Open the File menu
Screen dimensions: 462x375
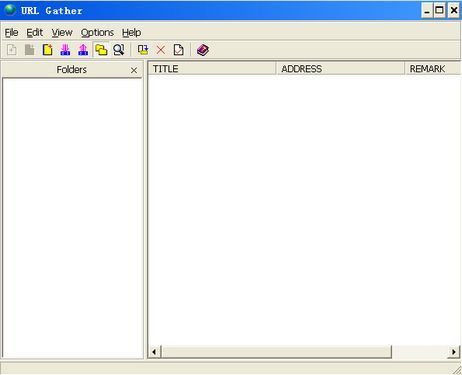point(11,33)
